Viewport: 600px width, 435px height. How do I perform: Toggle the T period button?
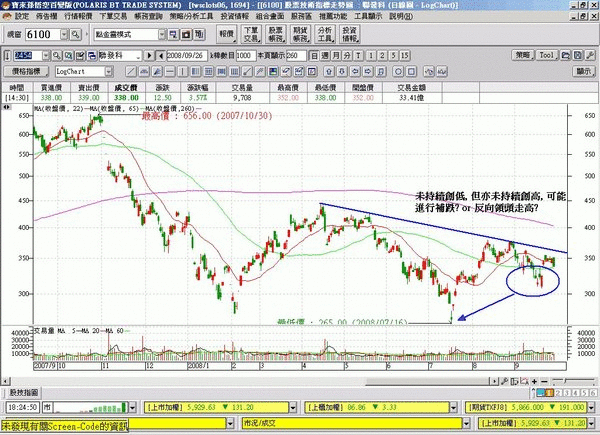pyautogui.click(x=359, y=56)
